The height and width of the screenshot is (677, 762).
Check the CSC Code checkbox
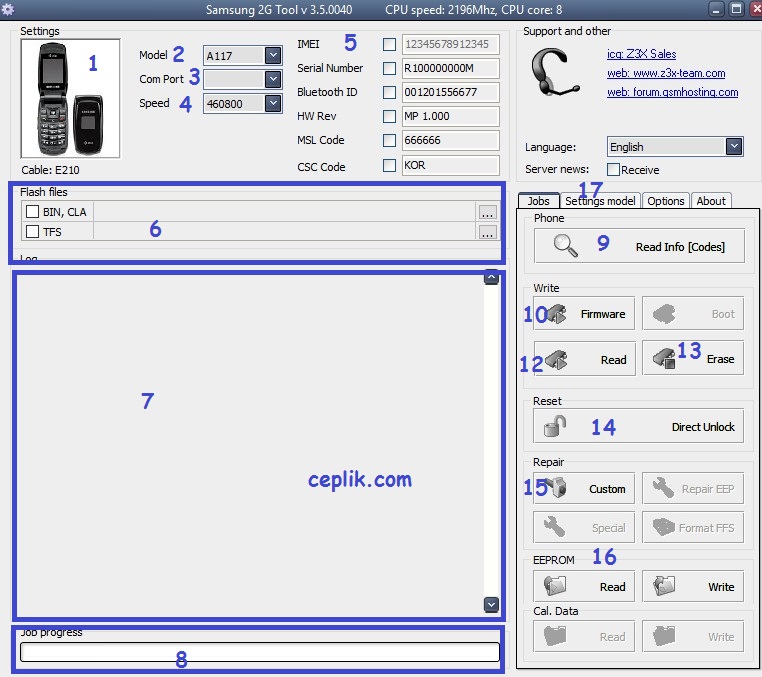pos(389,165)
